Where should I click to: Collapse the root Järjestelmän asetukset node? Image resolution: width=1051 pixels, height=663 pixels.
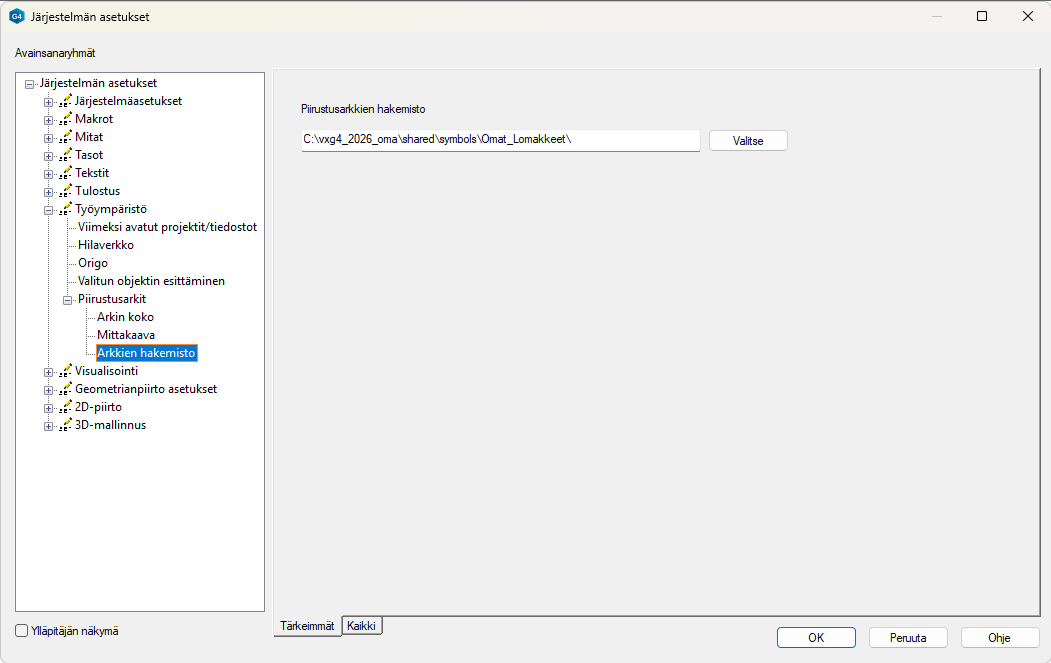pos(29,84)
